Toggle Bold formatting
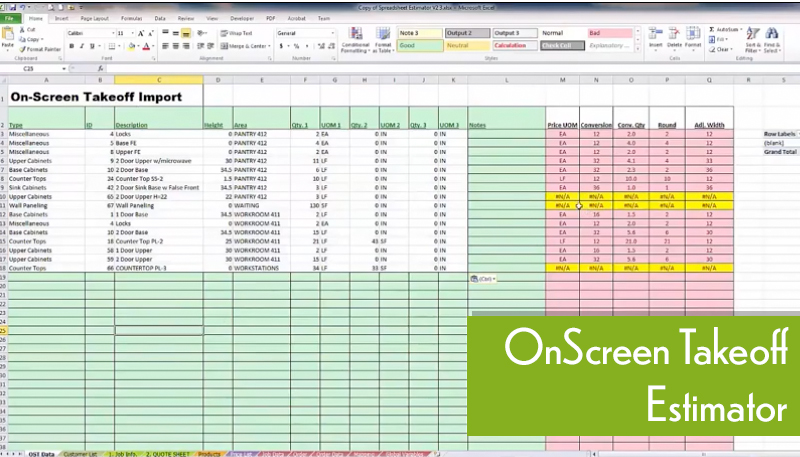This screenshot has height=457, width=800. (71, 46)
